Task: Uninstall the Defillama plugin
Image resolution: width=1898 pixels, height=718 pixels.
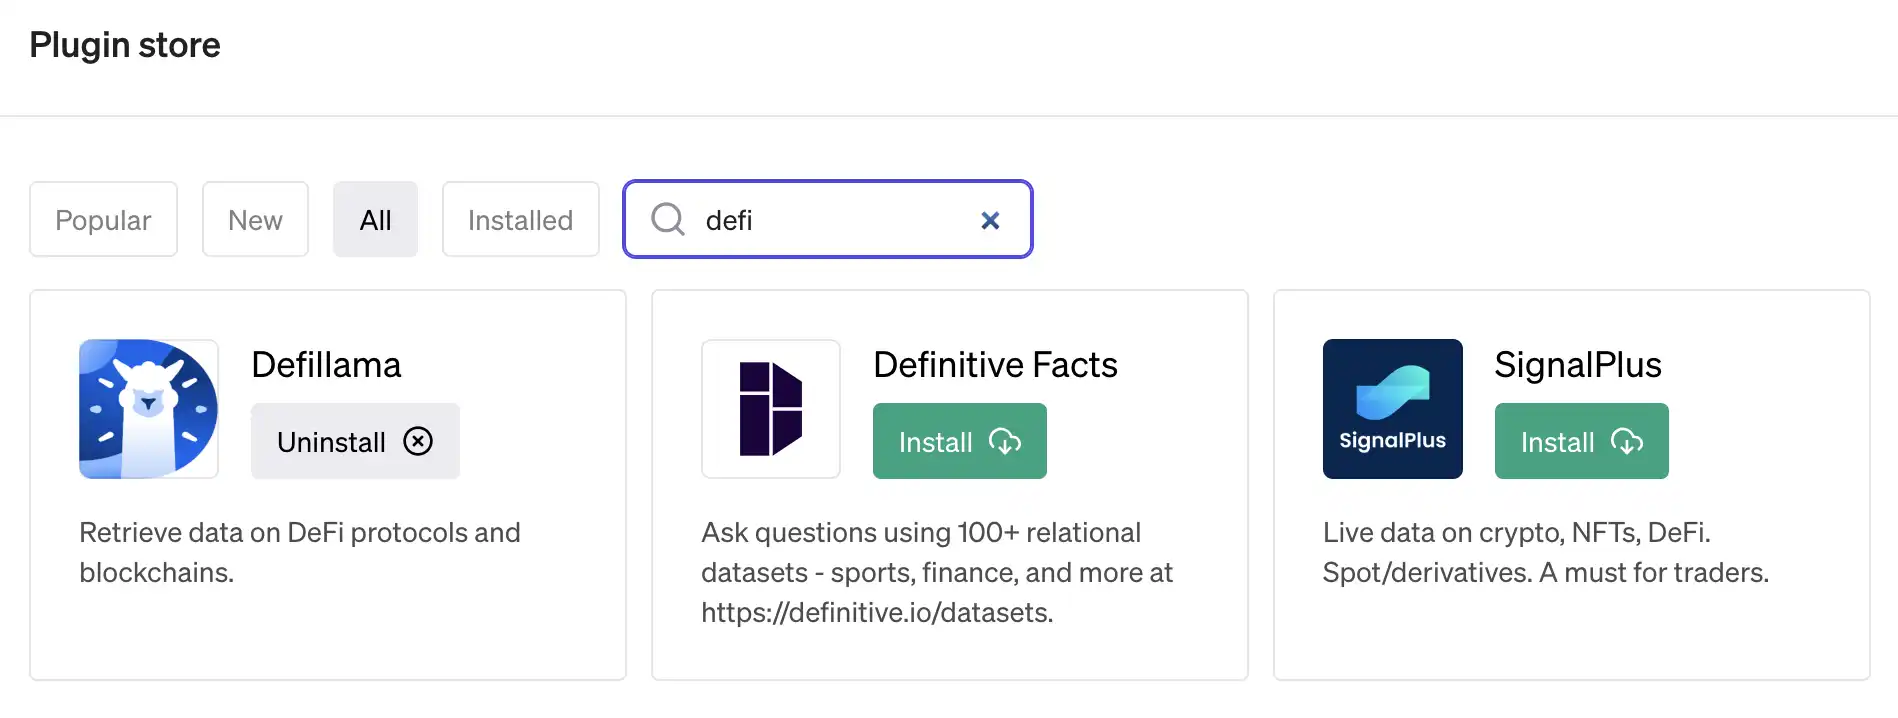Action: pyautogui.click(x=355, y=441)
